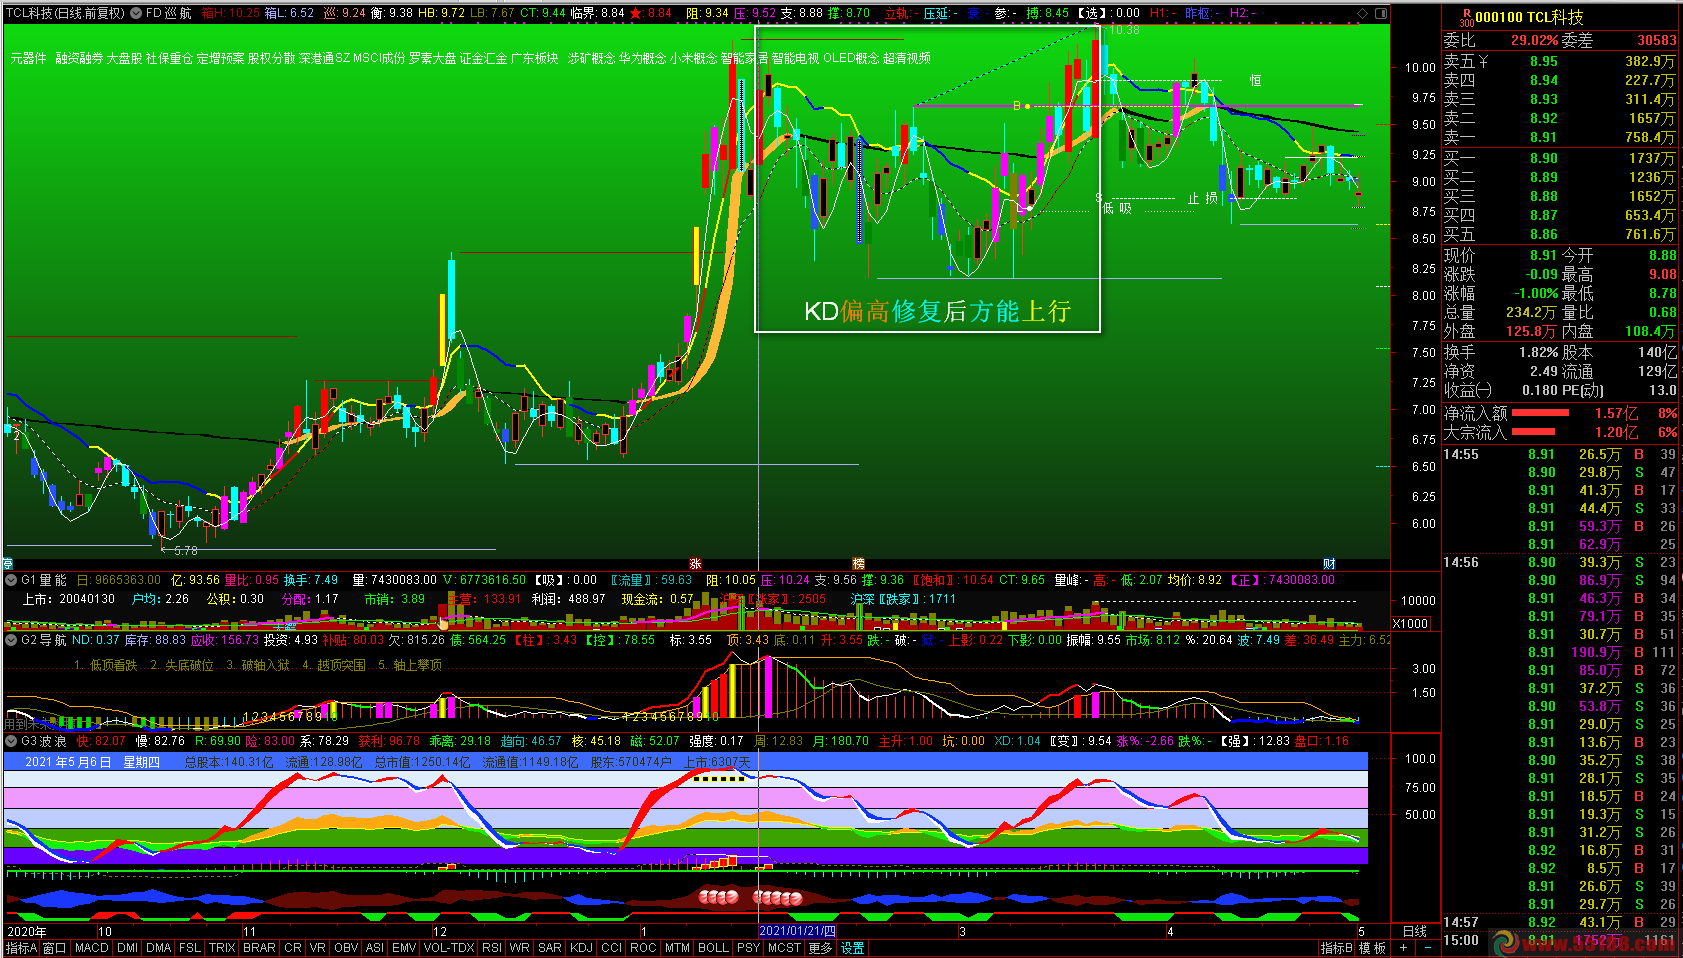Click the 大宗流入 block inflow bar
Image resolution: width=1683 pixels, height=958 pixels.
[x=1533, y=432]
